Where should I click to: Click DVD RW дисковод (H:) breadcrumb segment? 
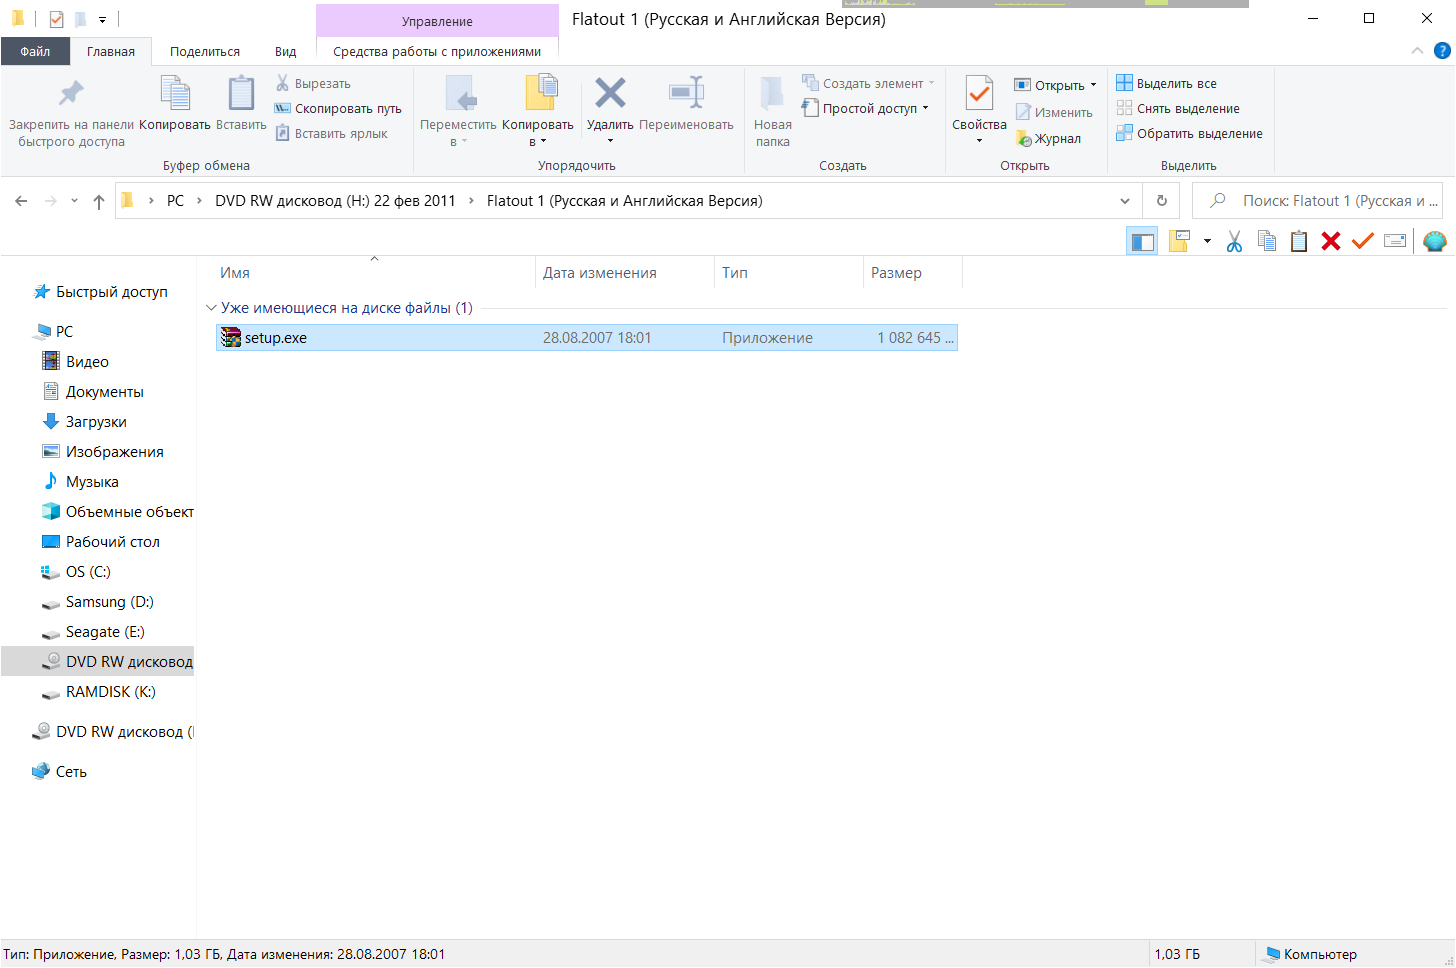click(335, 201)
